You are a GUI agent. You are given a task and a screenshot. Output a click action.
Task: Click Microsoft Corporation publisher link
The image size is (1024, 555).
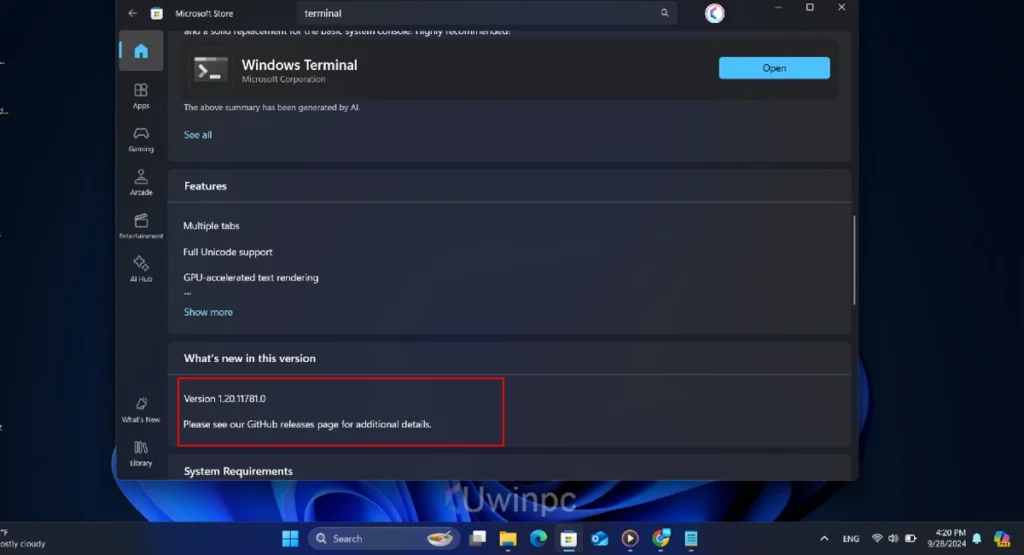[283, 79]
